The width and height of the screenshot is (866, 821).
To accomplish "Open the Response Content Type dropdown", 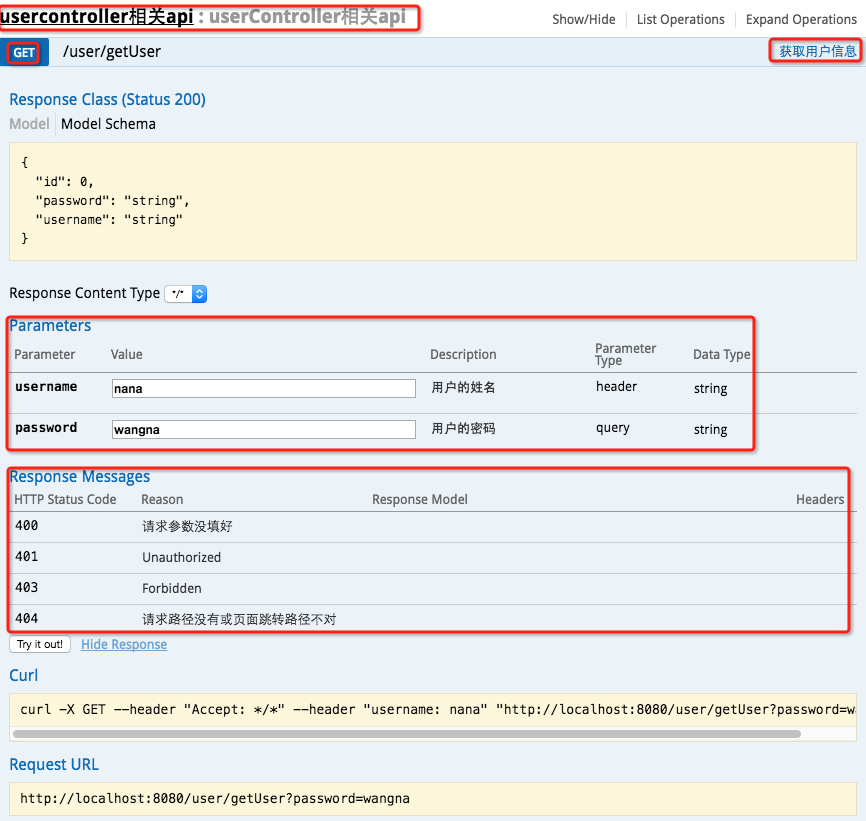I will (x=186, y=294).
